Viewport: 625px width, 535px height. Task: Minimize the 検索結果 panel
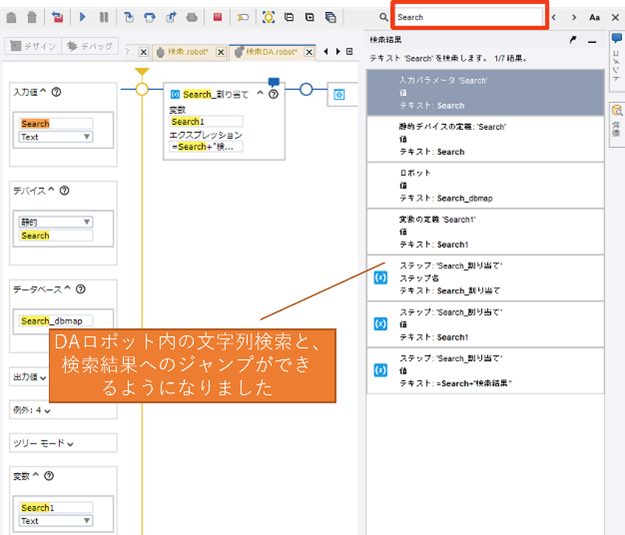[592, 41]
